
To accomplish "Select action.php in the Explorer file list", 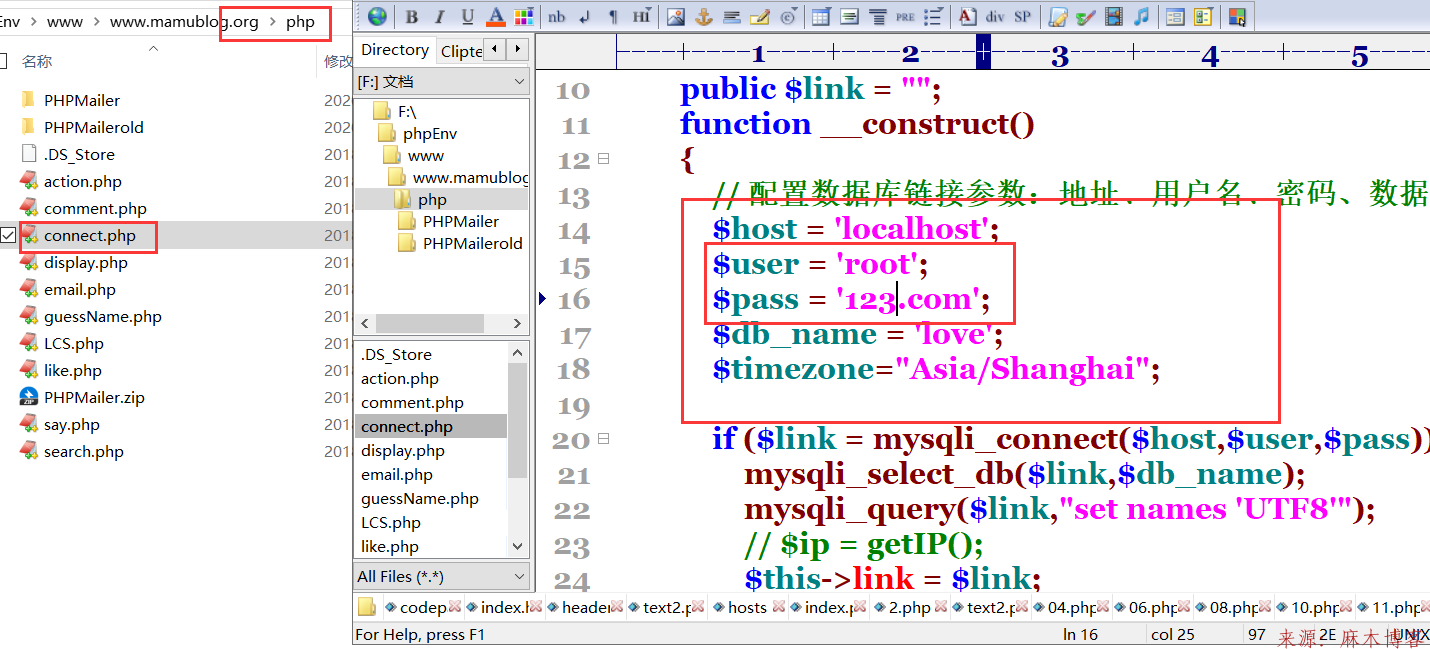I will point(82,181).
